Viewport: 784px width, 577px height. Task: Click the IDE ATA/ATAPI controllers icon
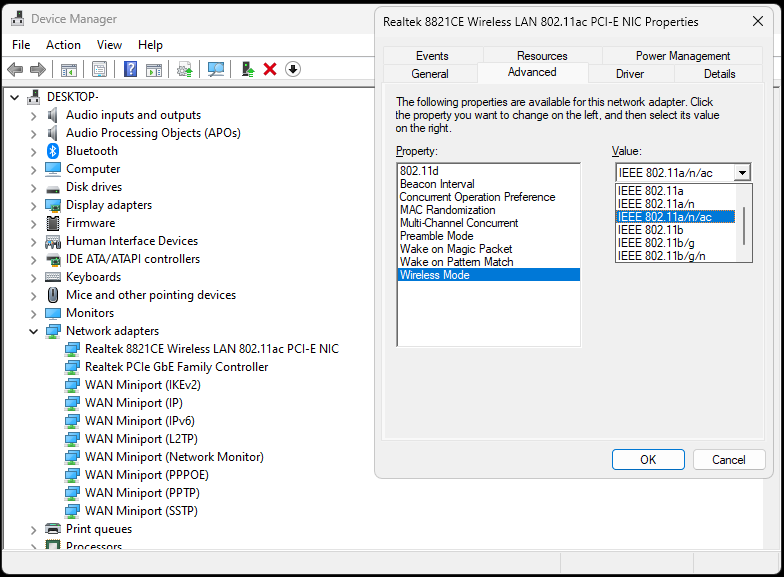(x=53, y=259)
